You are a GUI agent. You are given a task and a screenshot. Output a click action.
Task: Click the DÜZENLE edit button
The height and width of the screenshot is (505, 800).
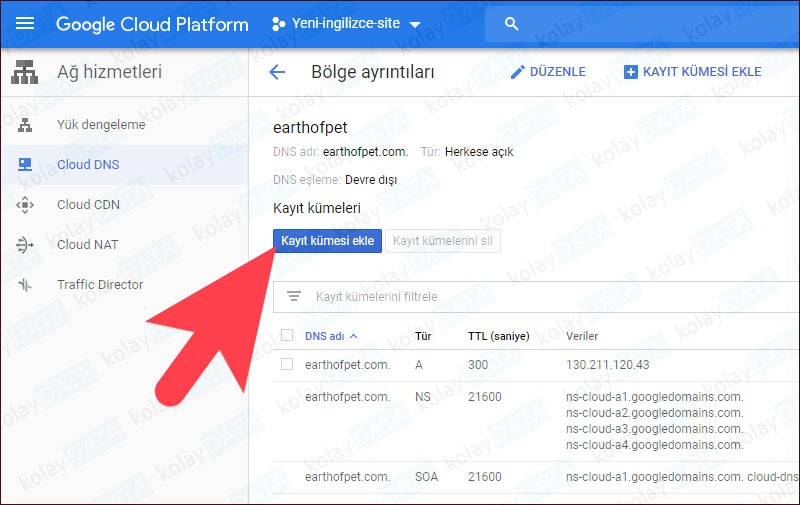point(548,72)
